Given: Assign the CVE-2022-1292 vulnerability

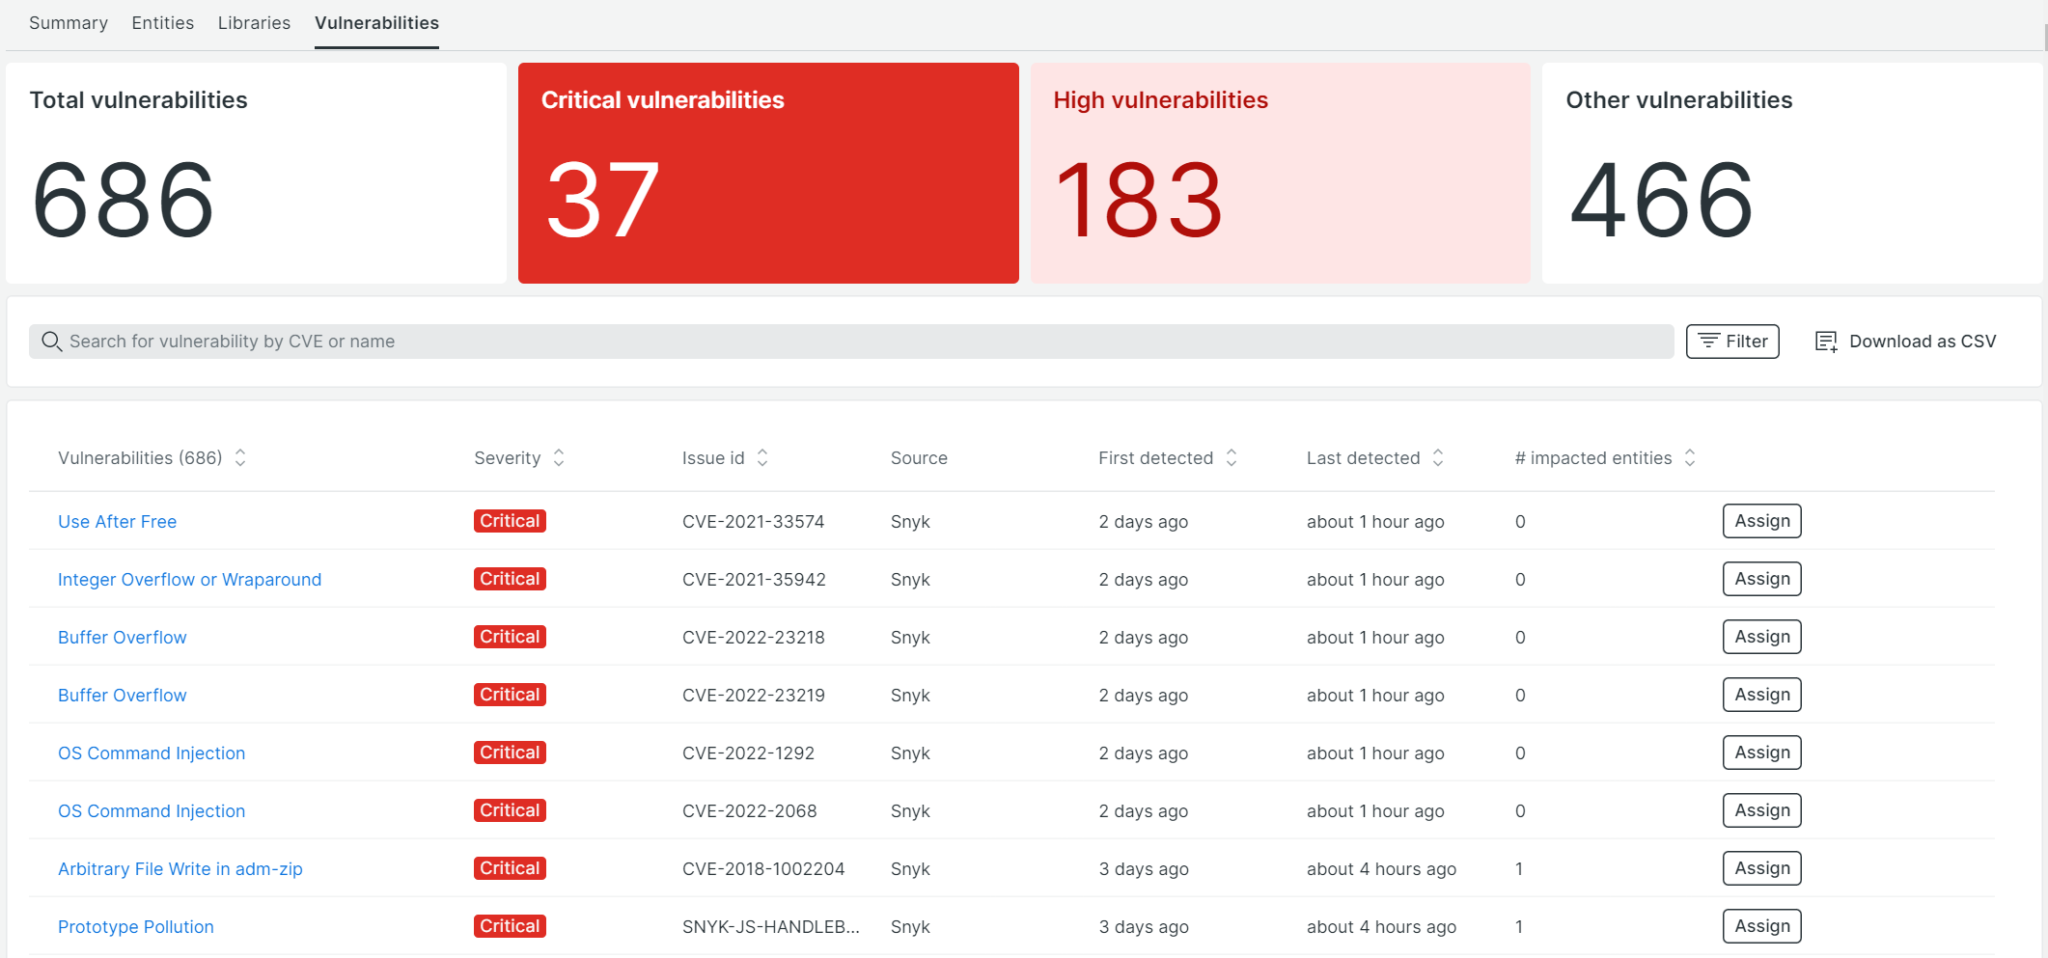Looking at the screenshot, I should 1761,753.
